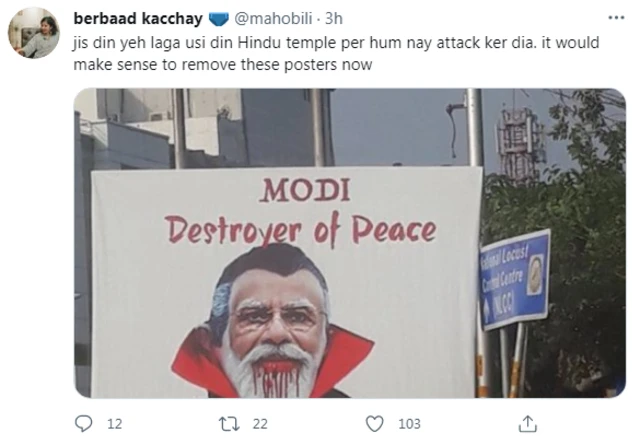
Task: Retweet this tweet using the retweet icon
Action: click(x=229, y=424)
